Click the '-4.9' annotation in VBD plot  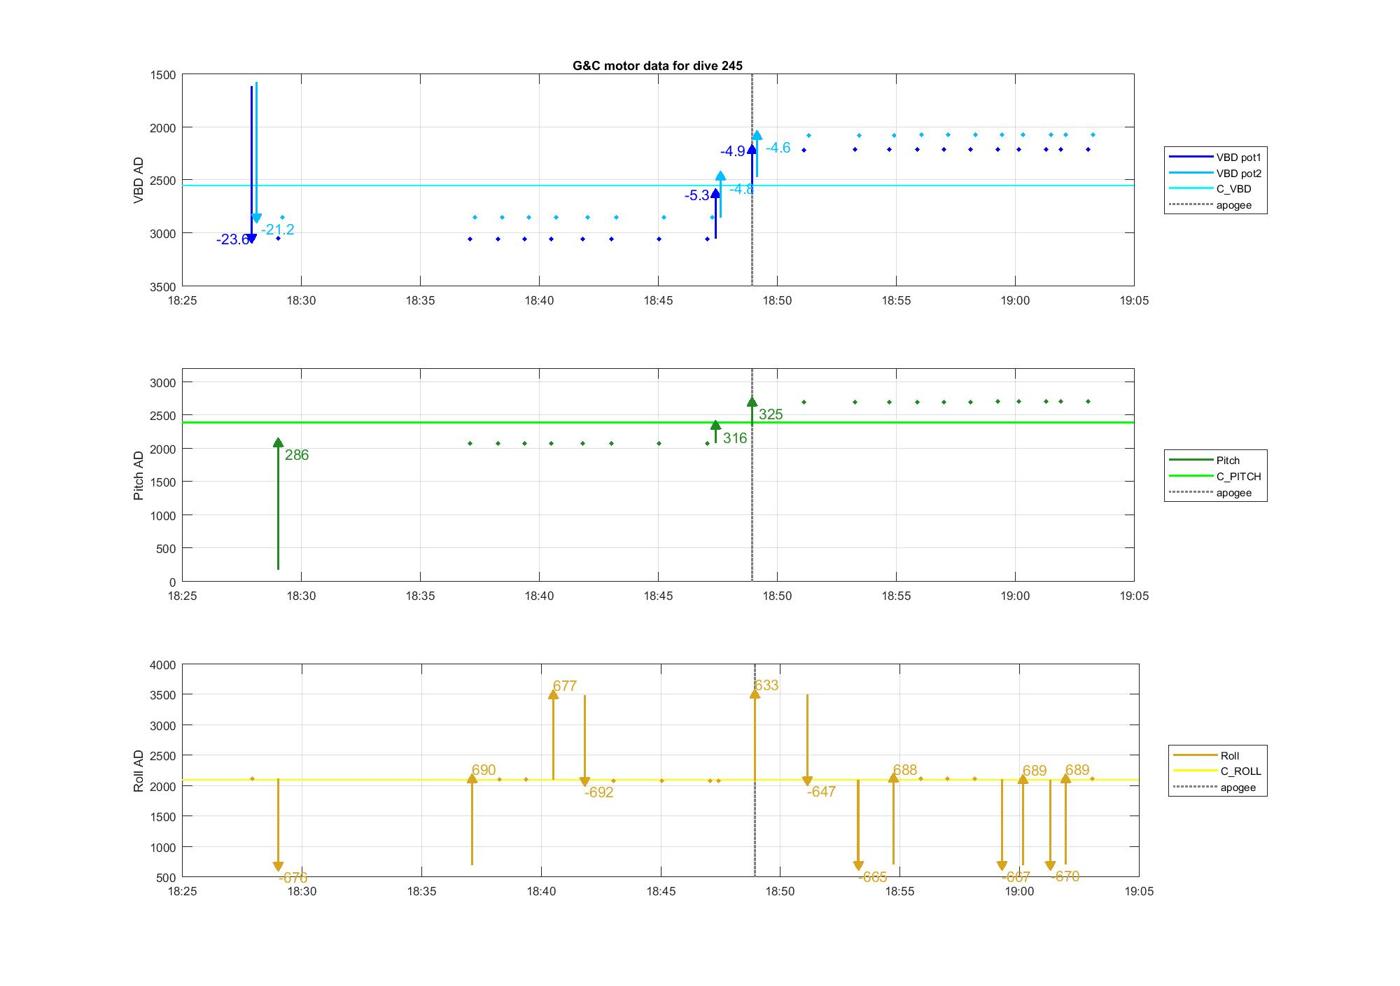coord(733,151)
